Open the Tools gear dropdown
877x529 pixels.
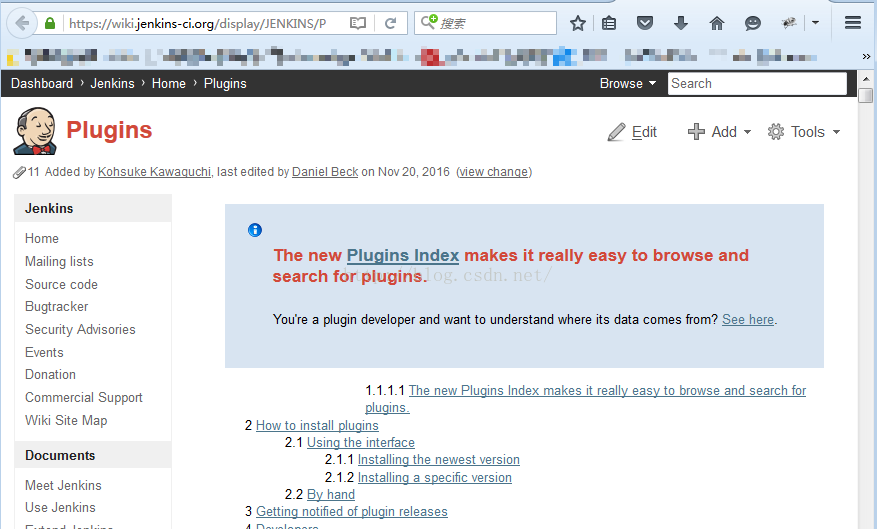coord(804,132)
